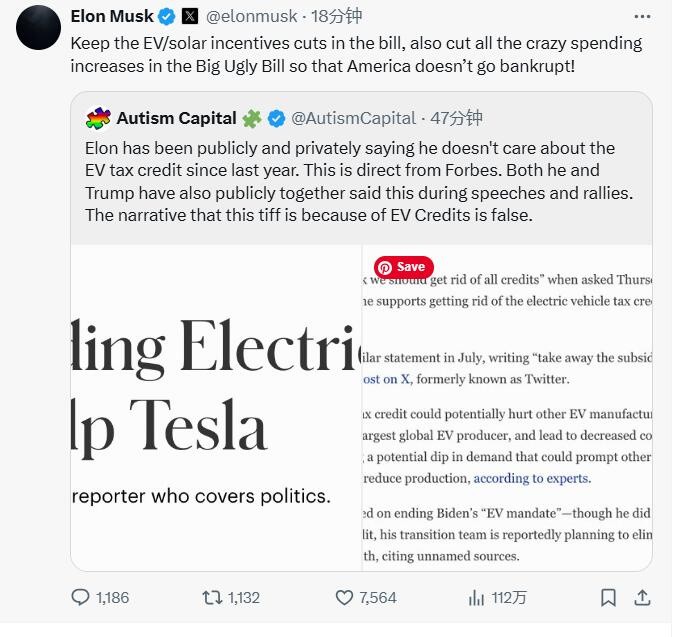Open the article text image on the right
This screenshot has width=675, height=637.
coord(508,408)
